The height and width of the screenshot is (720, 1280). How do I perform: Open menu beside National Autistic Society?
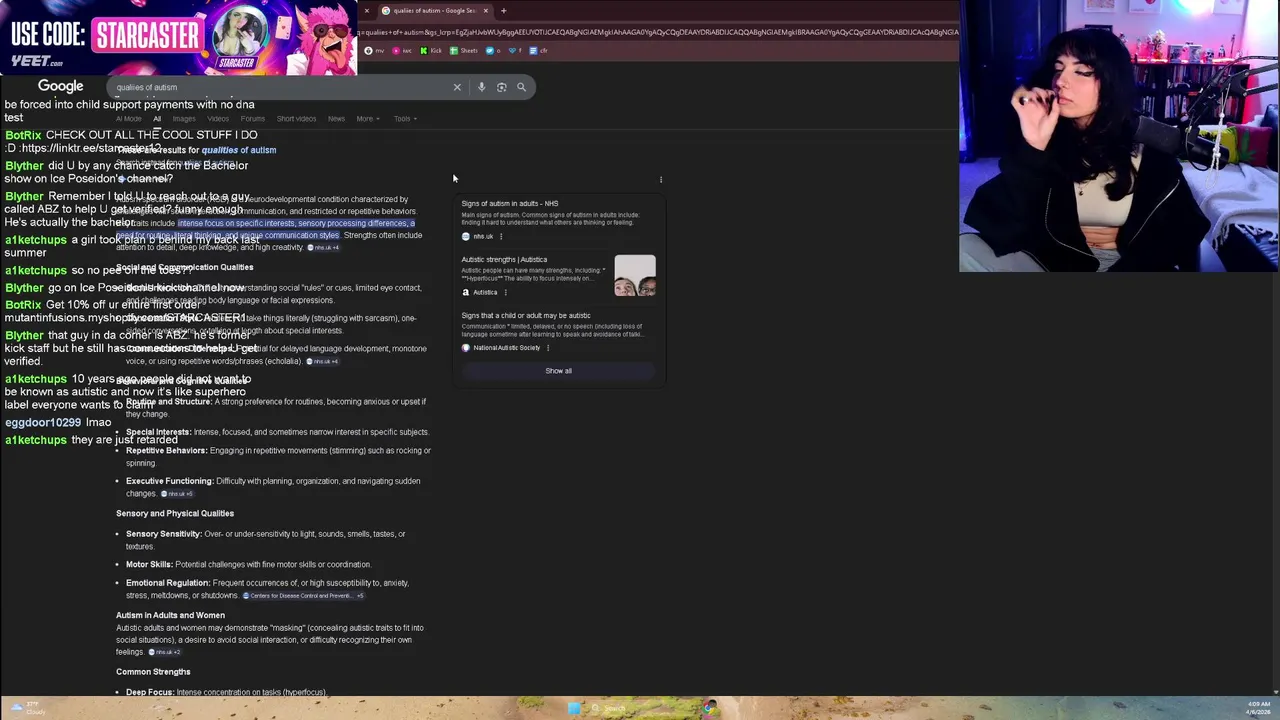(x=548, y=348)
